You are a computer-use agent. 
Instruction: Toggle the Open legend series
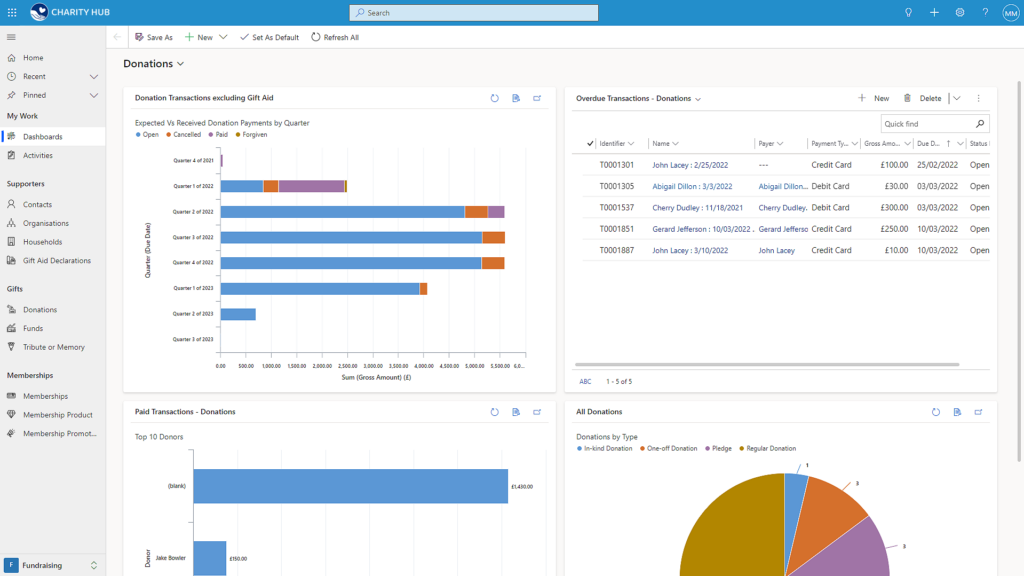(x=148, y=135)
